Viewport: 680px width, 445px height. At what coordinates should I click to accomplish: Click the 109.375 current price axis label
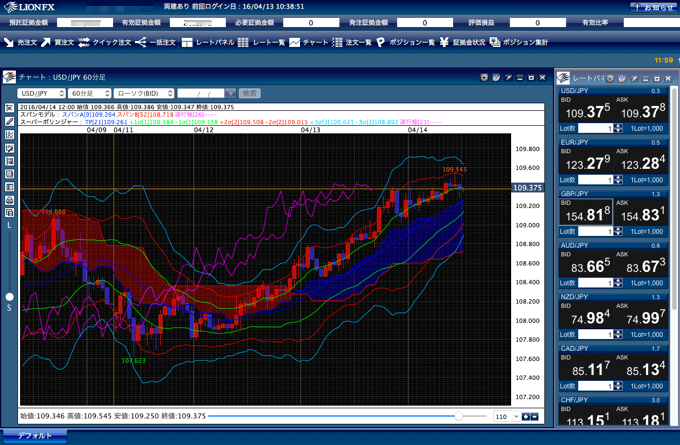click(x=527, y=188)
